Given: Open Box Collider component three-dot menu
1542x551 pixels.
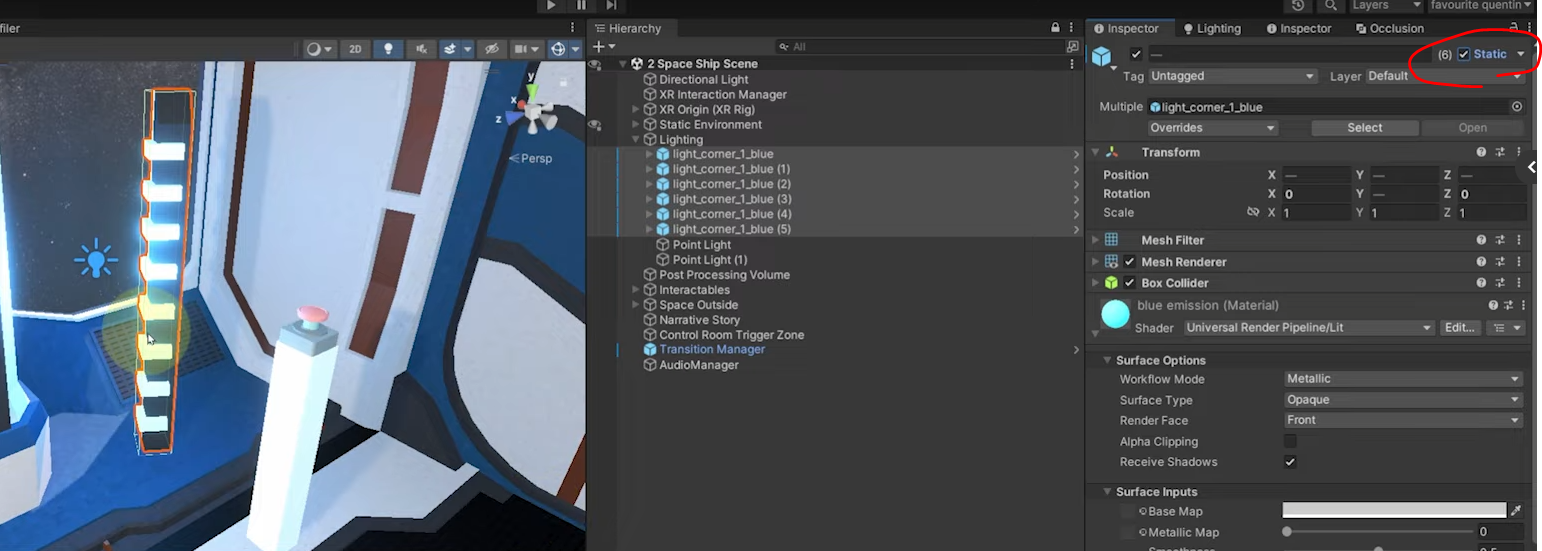Looking at the screenshot, I should 1518,283.
